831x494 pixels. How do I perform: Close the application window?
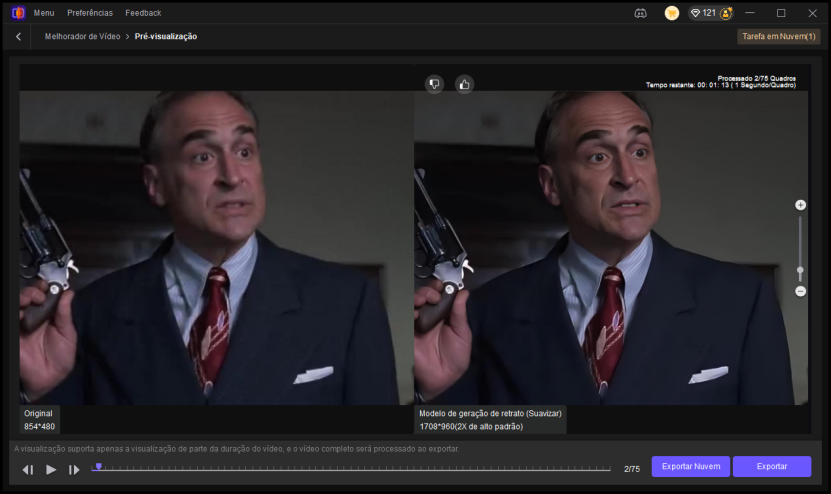812,13
